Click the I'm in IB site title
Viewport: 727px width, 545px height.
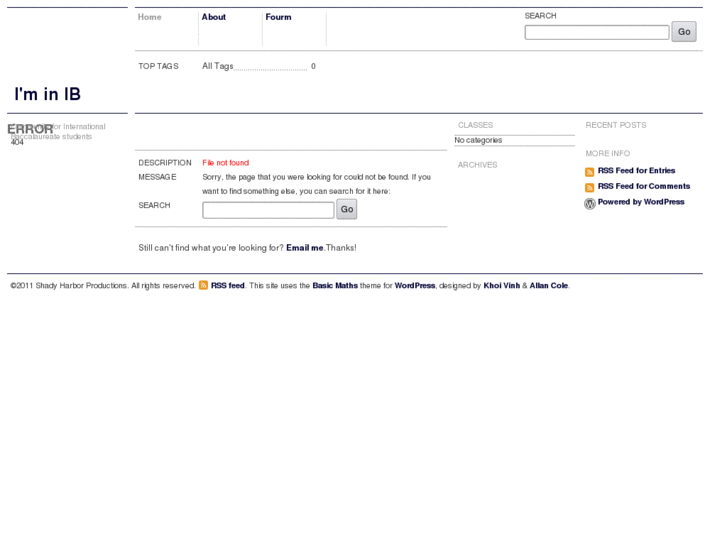tap(47, 94)
